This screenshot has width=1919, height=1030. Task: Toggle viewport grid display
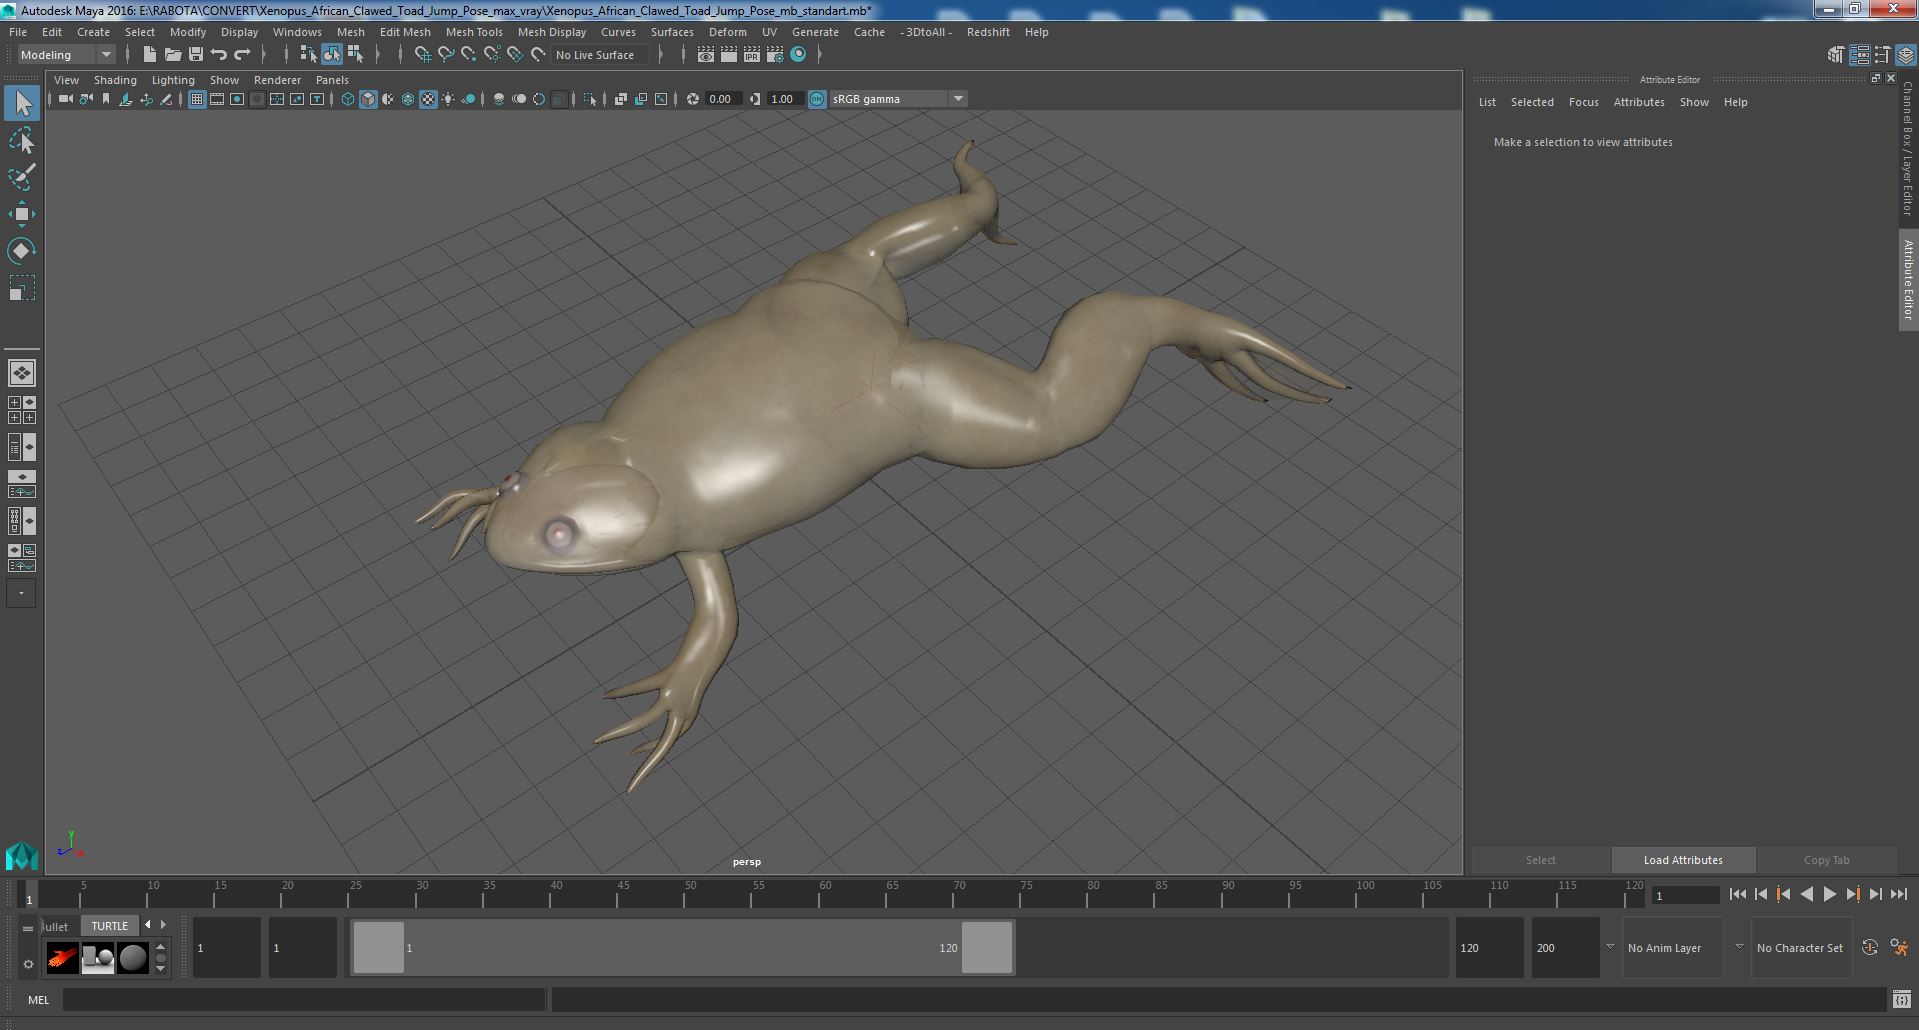tap(197, 99)
